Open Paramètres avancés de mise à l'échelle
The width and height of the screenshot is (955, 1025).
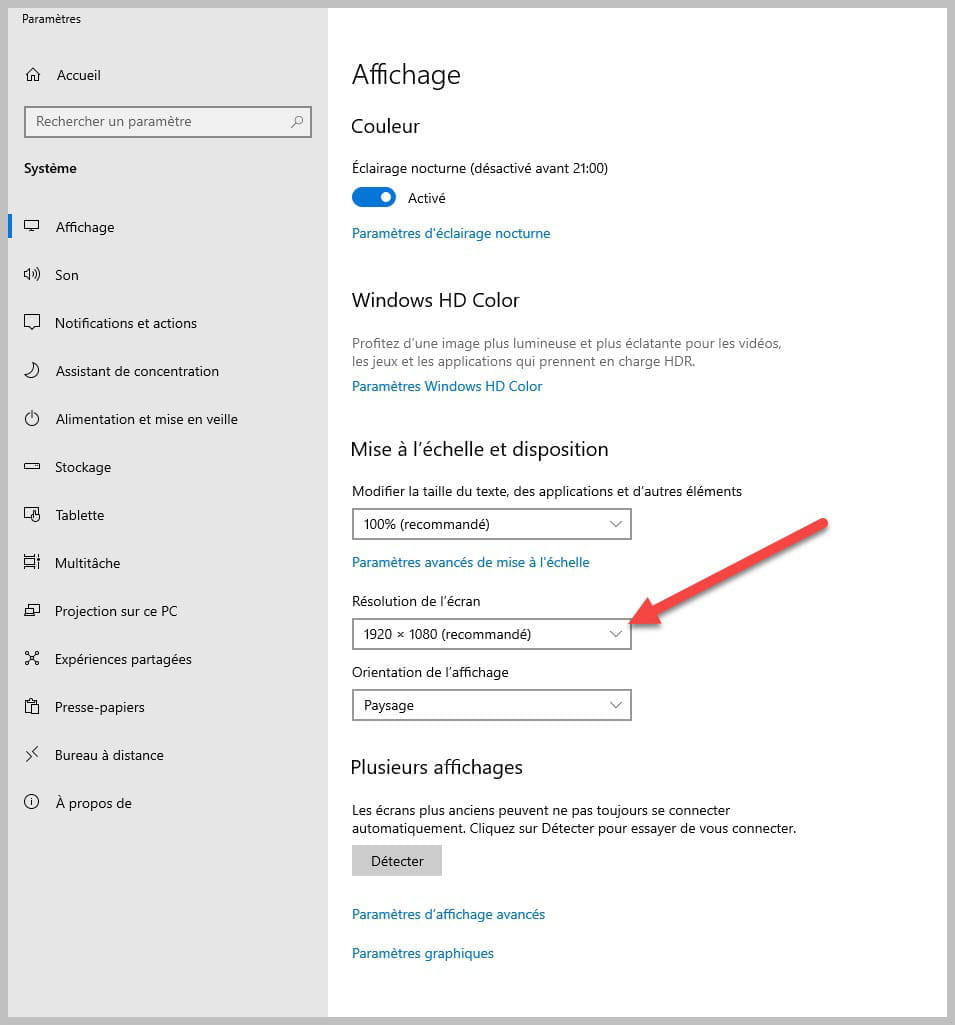tap(471, 562)
